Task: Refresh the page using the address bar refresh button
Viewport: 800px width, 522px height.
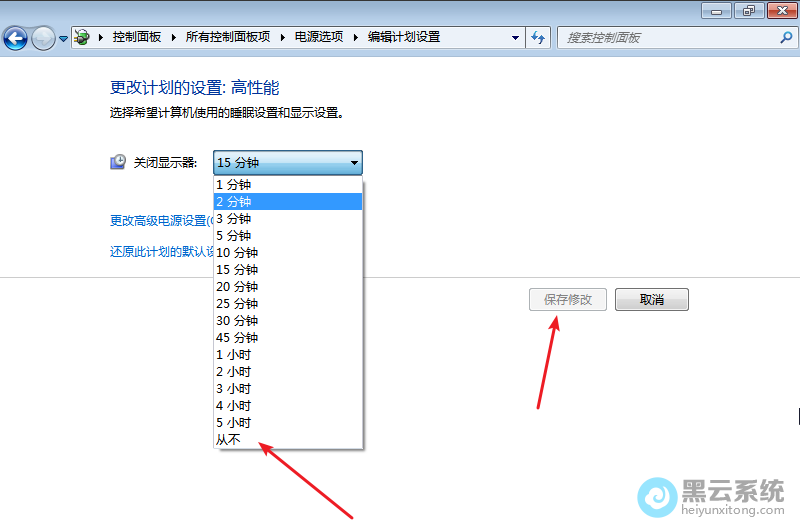Action: (x=539, y=37)
